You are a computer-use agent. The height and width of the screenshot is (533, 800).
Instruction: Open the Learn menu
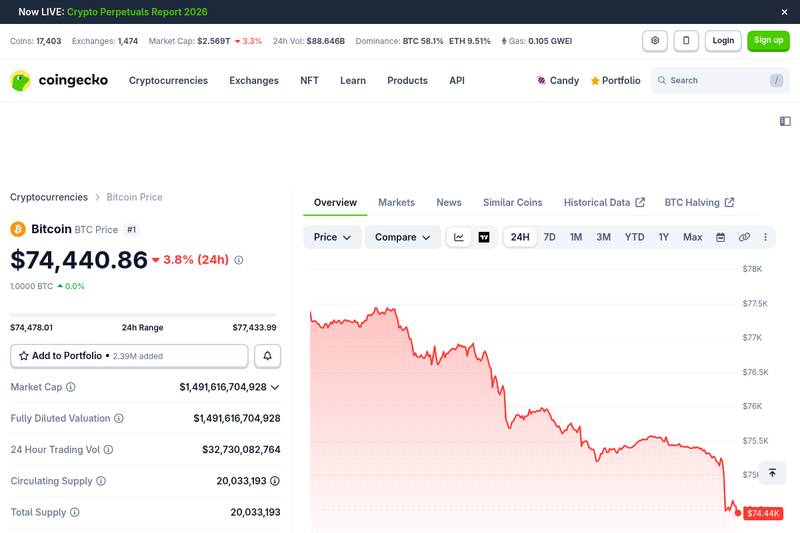(x=353, y=81)
